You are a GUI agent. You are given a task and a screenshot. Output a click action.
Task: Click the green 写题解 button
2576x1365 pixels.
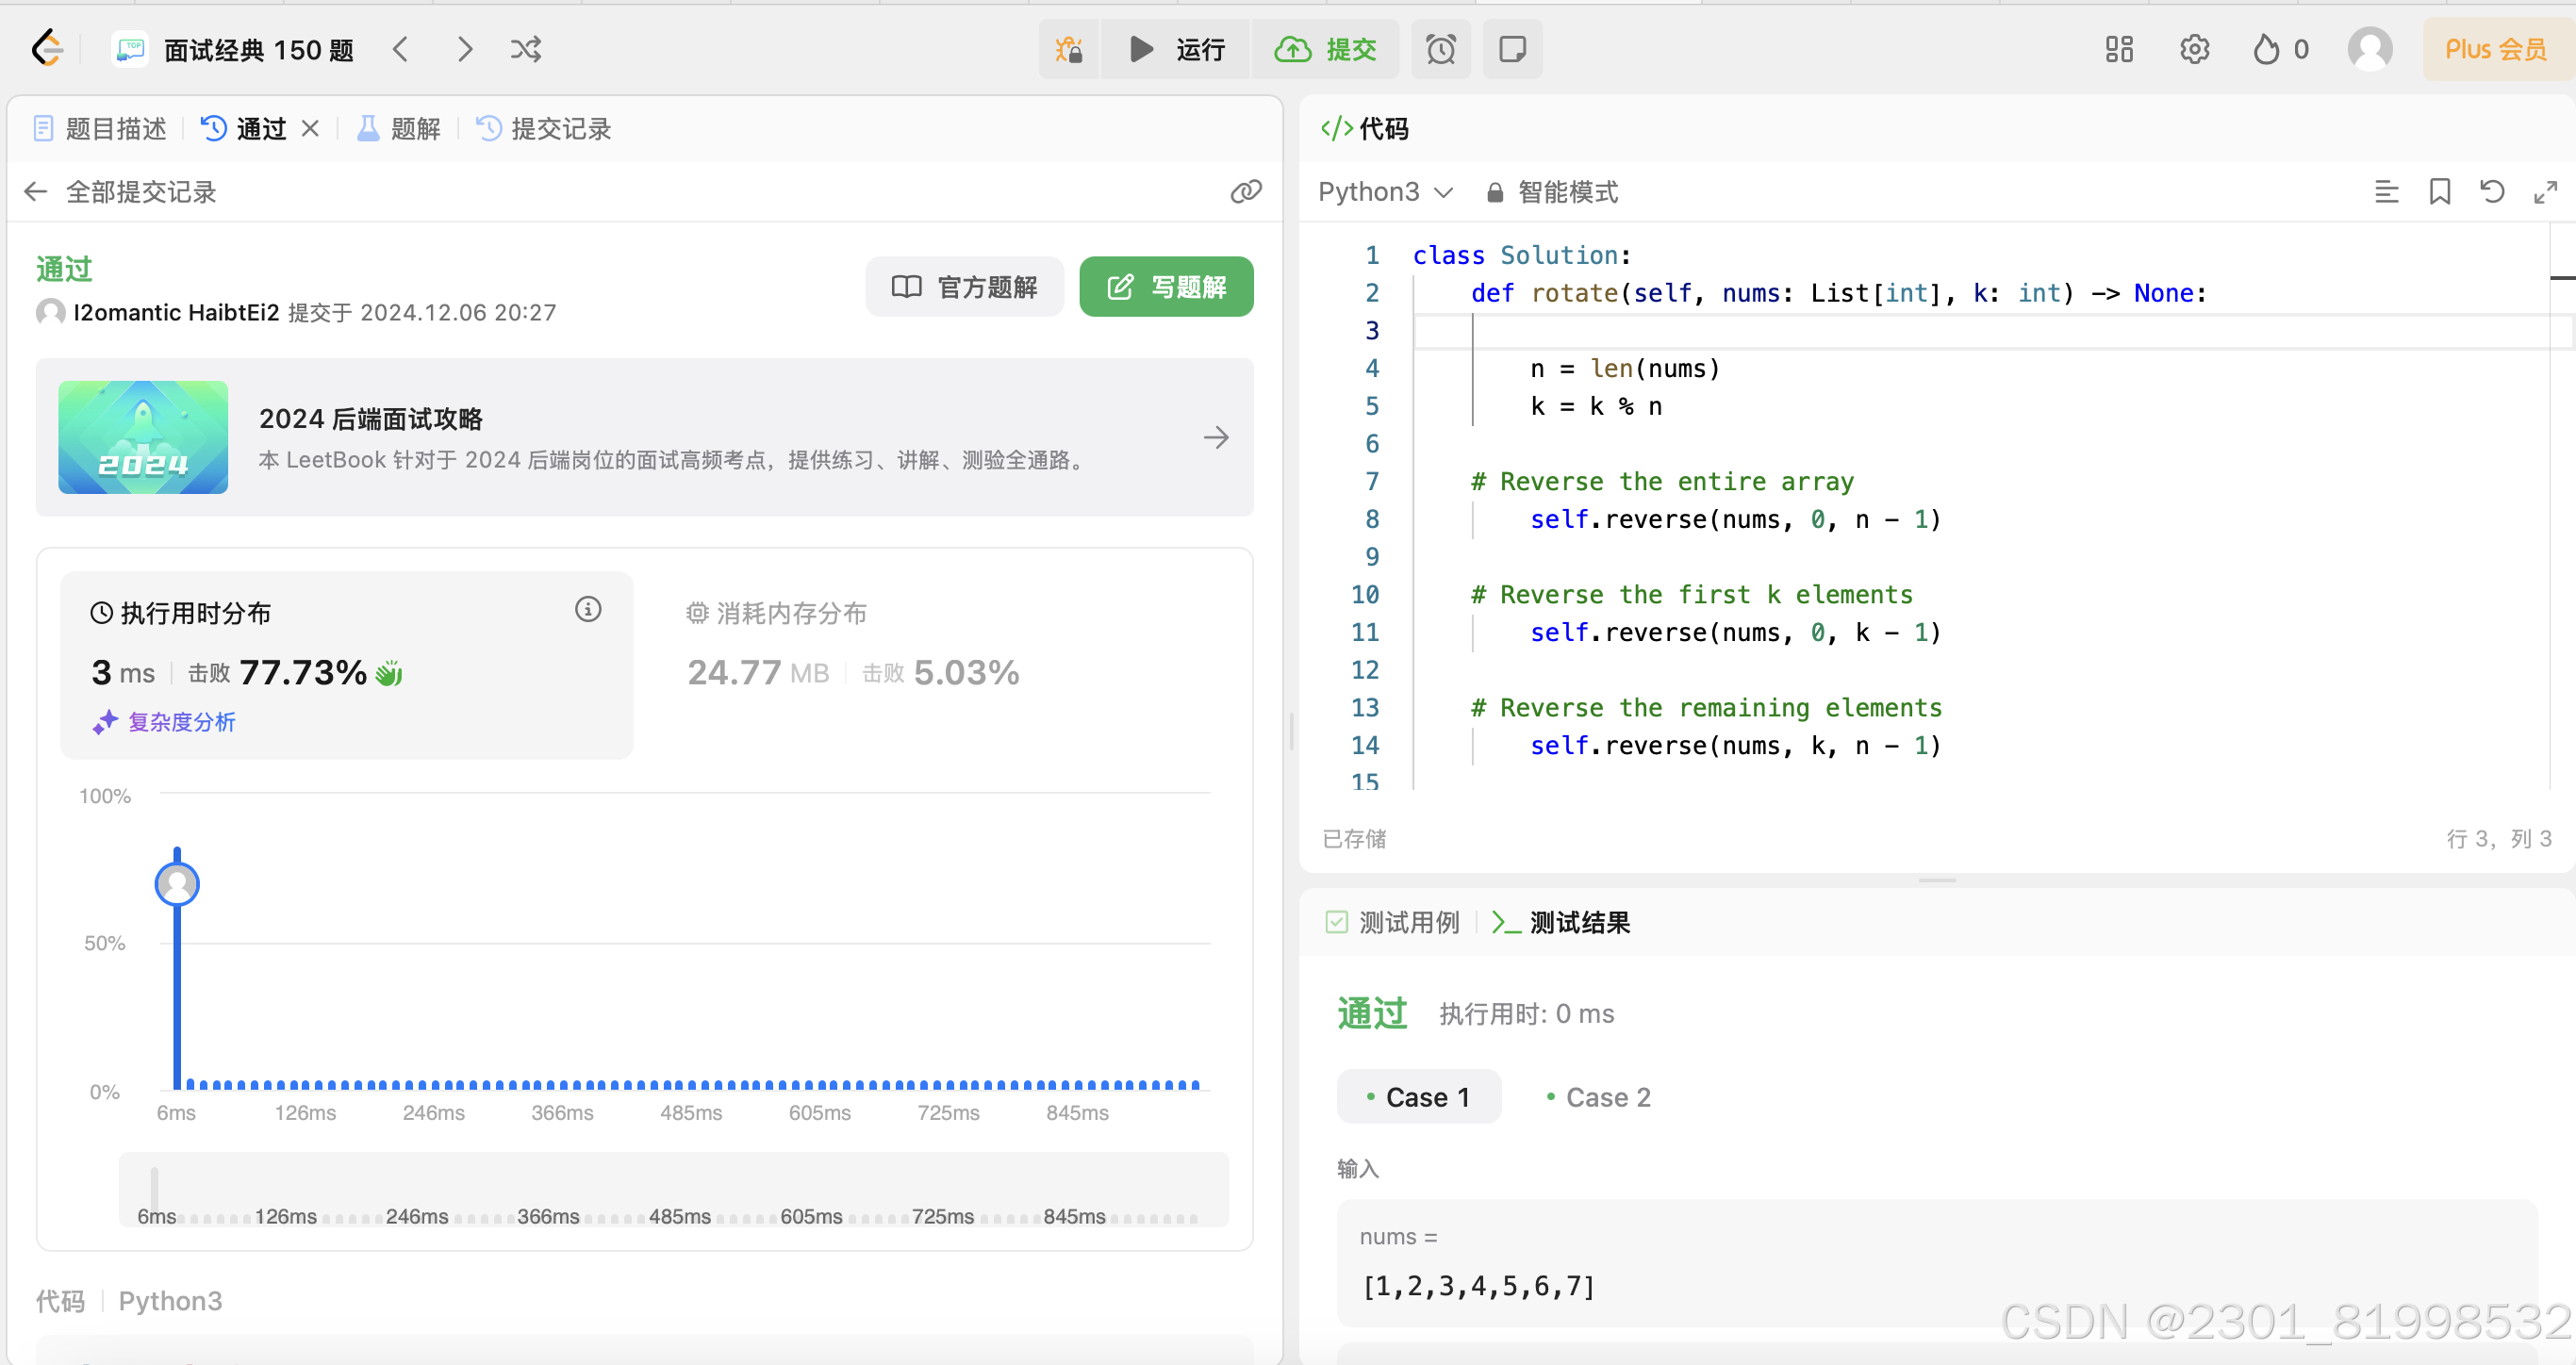click(x=1166, y=287)
